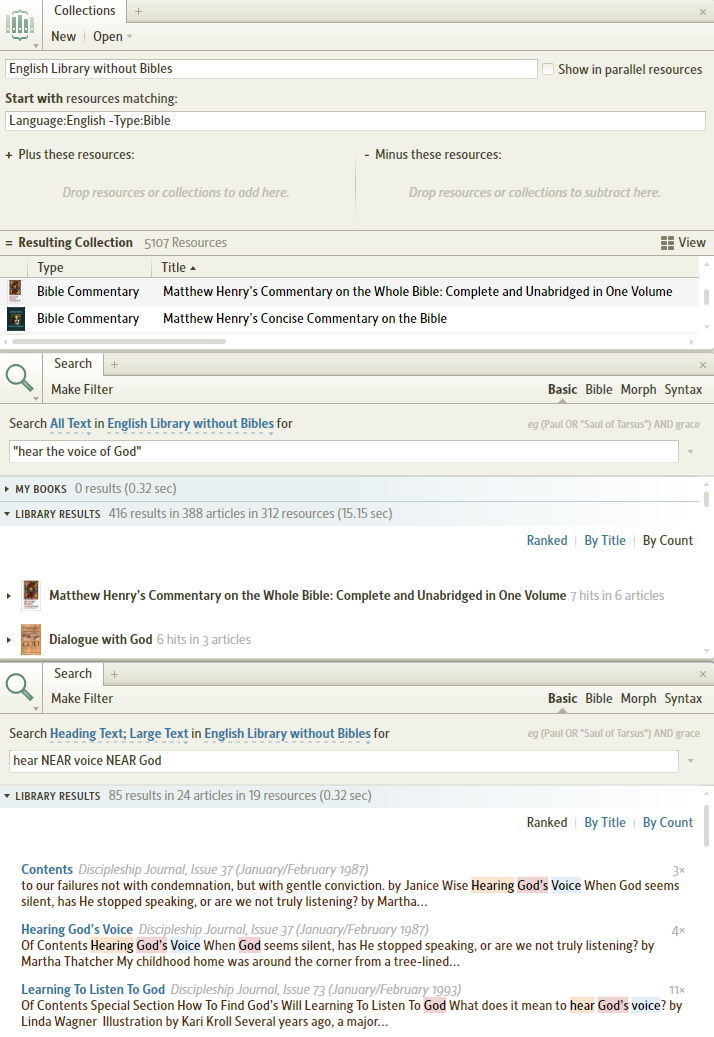
Task: Switch to Syntax search in the first Search panel
Action: (683, 390)
